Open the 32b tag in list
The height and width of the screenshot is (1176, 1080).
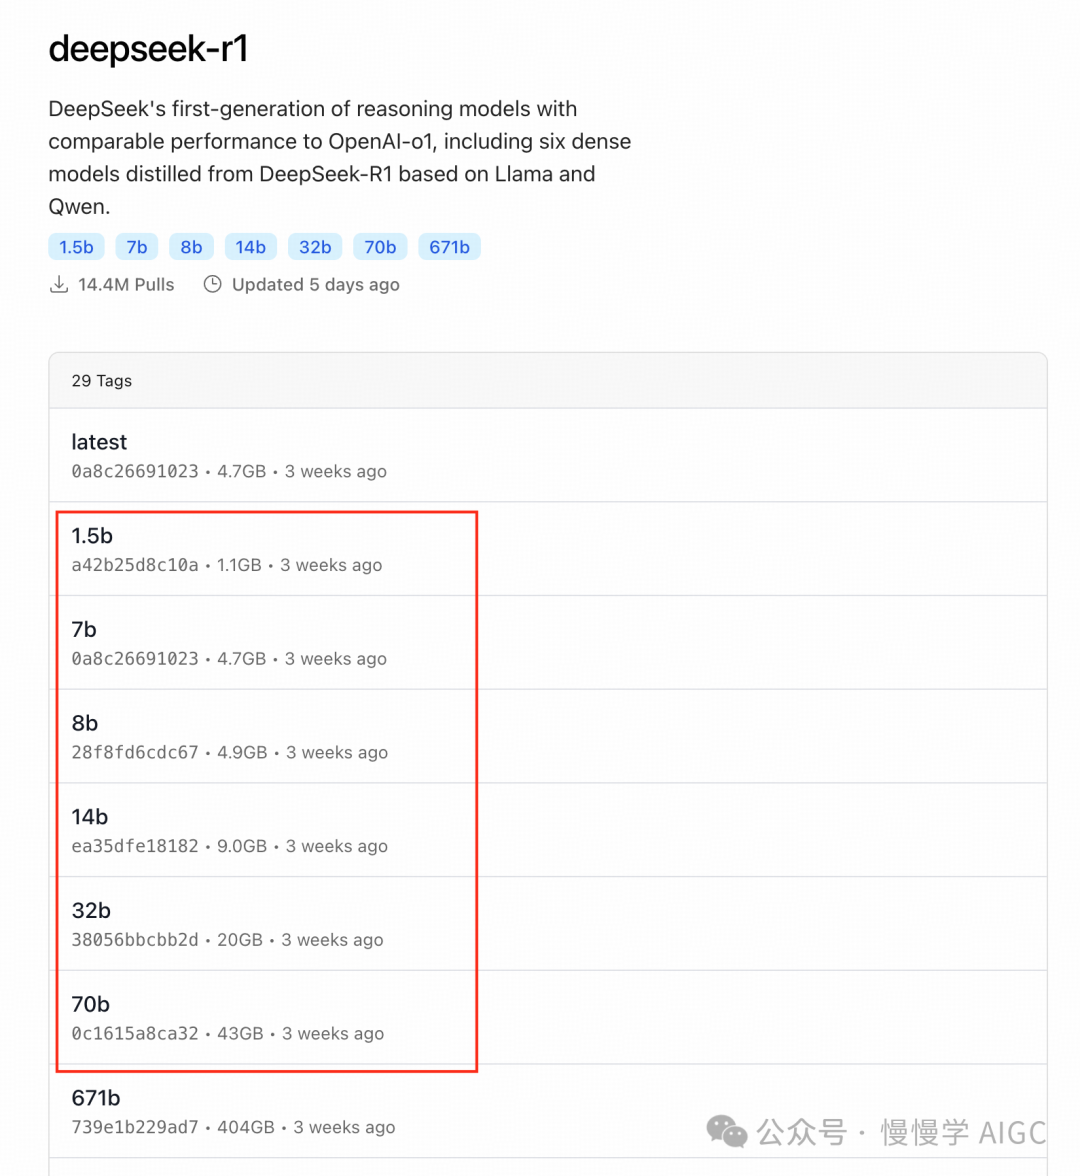(x=91, y=911)
